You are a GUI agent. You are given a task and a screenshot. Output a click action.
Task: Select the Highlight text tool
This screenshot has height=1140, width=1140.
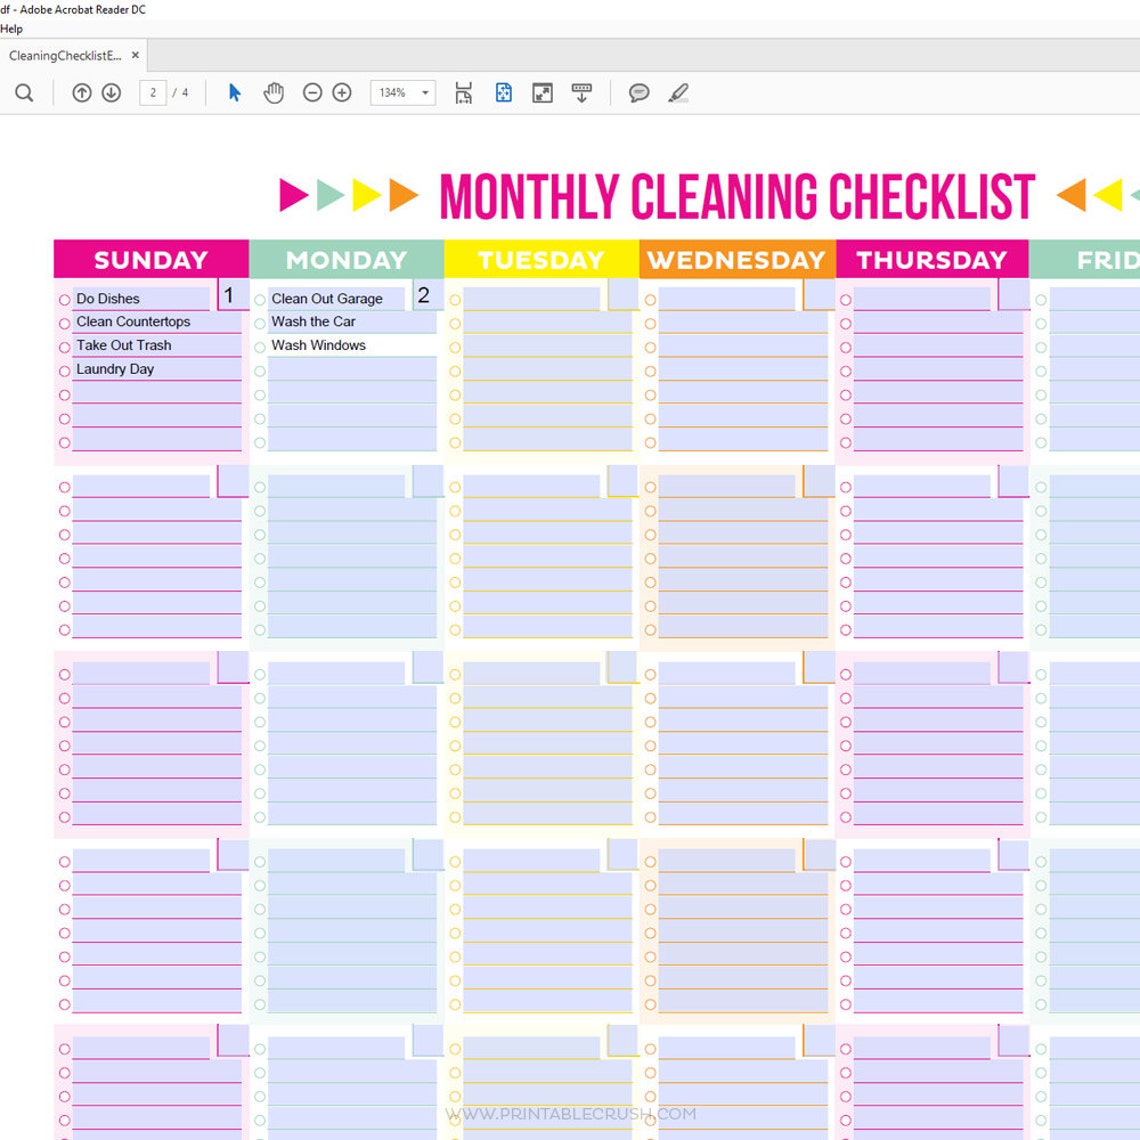click(679, 92)
